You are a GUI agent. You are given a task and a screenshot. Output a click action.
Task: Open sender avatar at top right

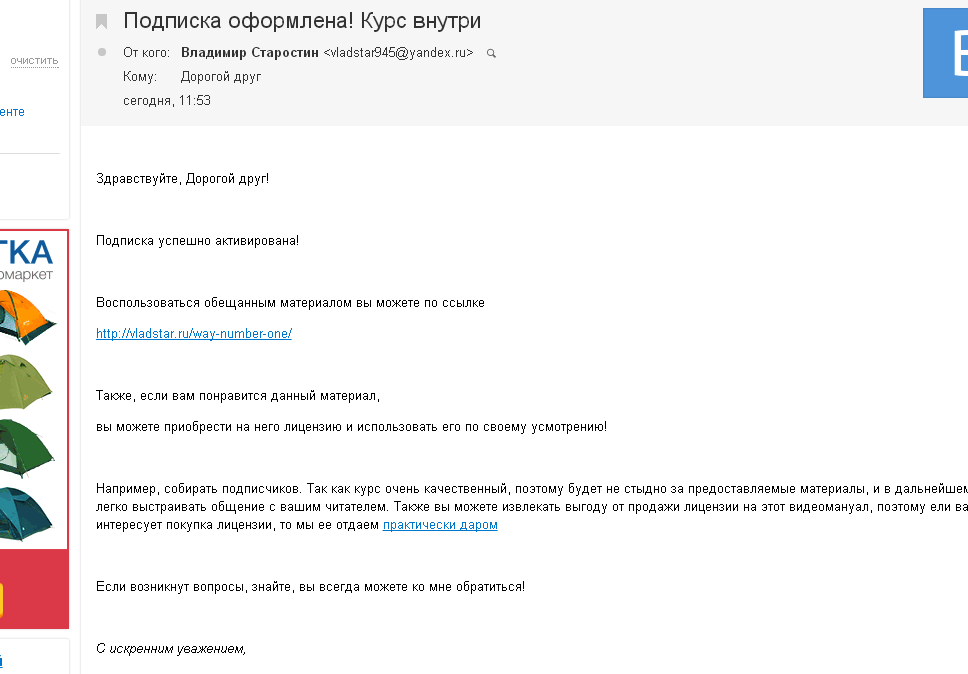[x=946, y=52]
